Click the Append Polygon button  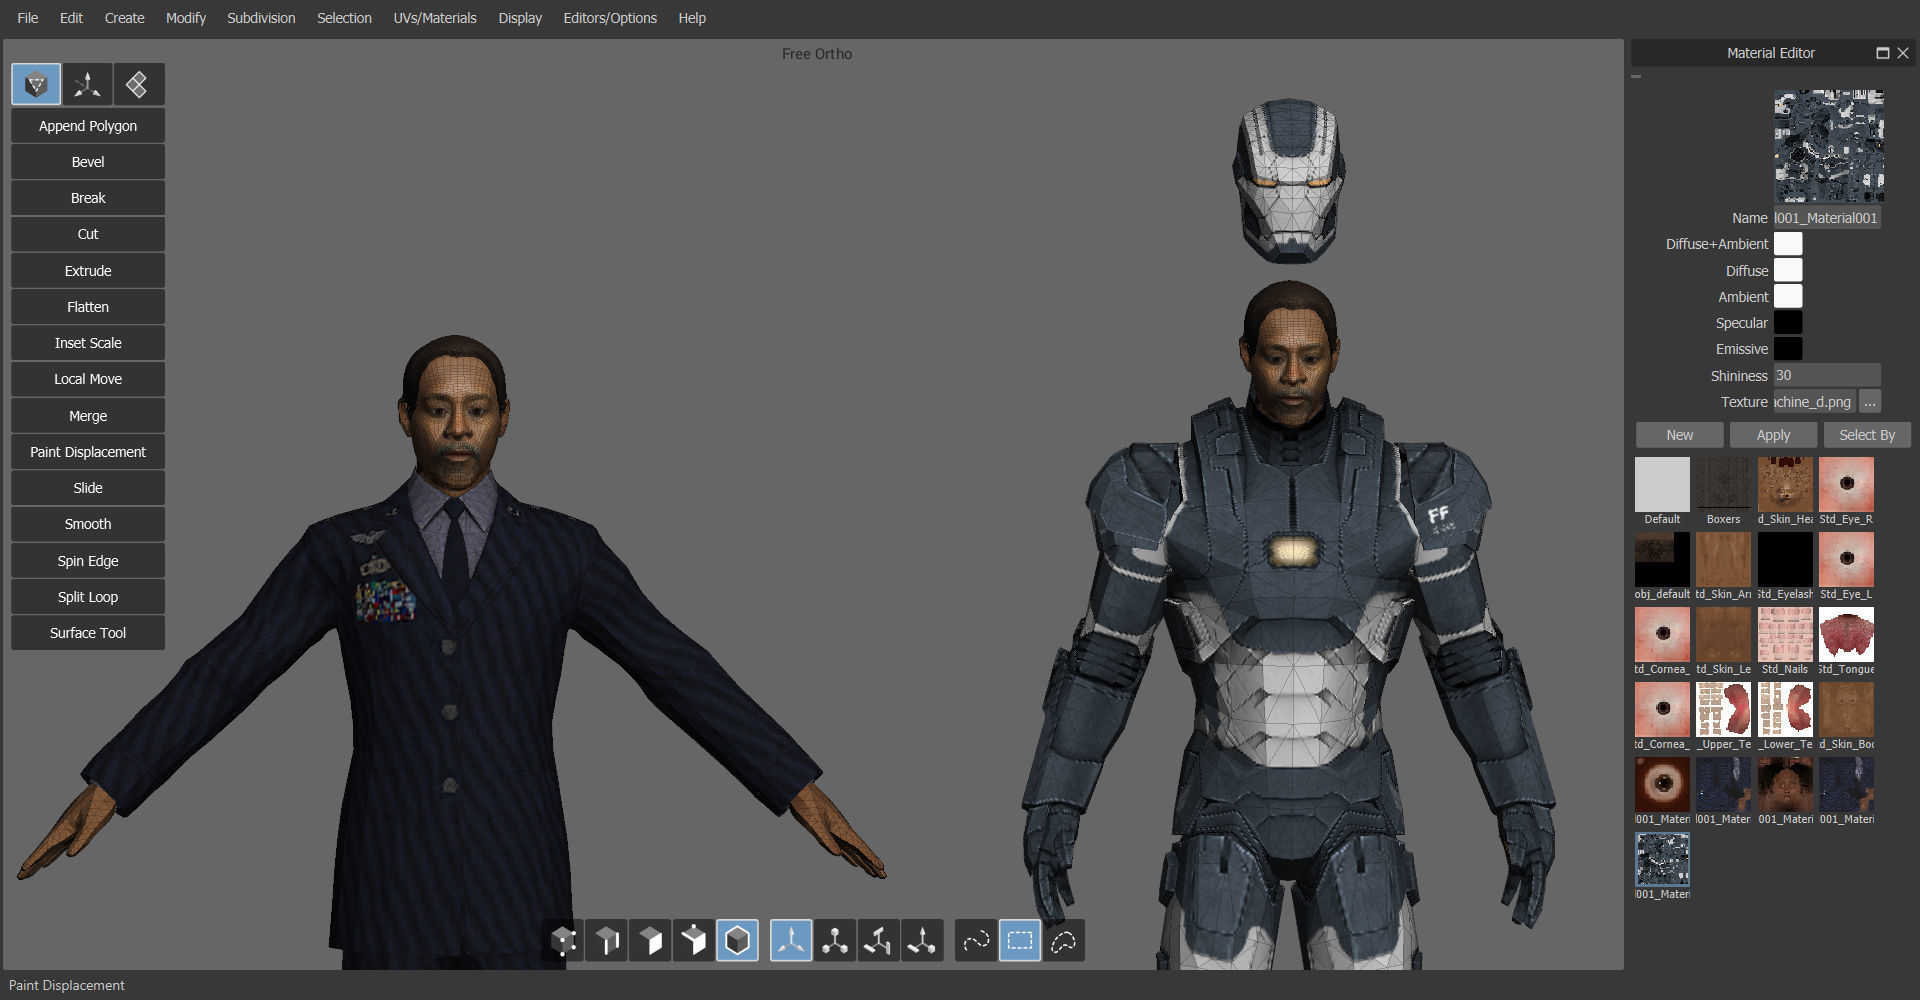pos(88,126)
